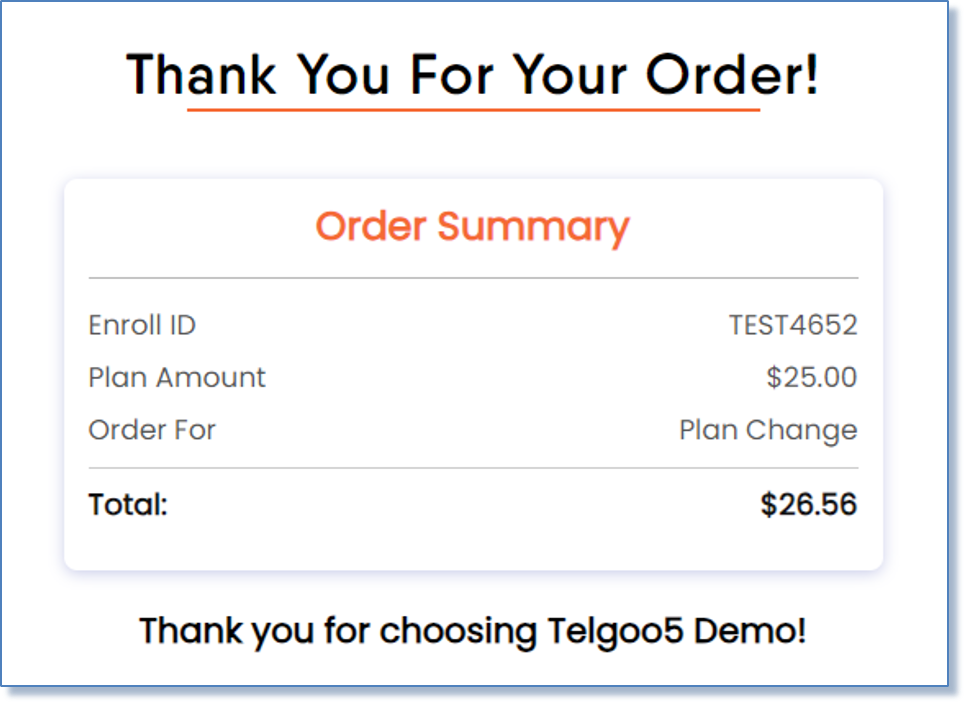This screenshot has width=966, height=704.
Task: Click the word Summary in the orange title
Action: [534, 229]
